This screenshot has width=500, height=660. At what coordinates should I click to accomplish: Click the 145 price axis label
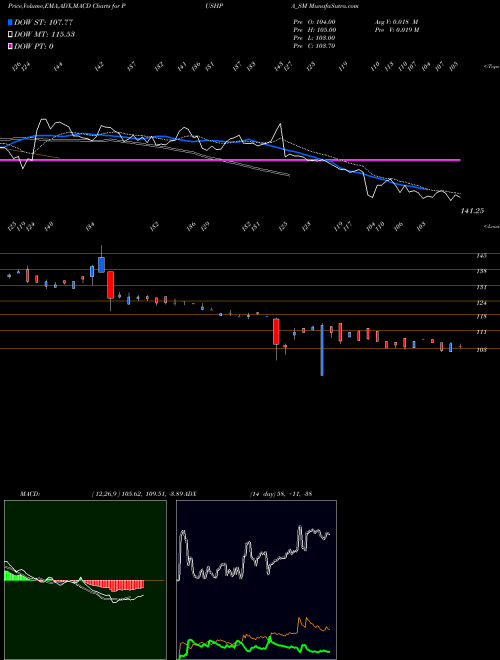click(482, 255)
